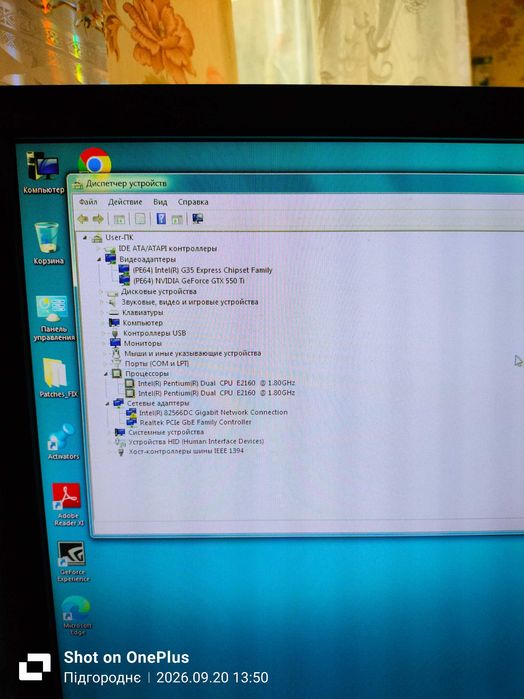Click the Google Chrome desktop icon

(94, 160)
